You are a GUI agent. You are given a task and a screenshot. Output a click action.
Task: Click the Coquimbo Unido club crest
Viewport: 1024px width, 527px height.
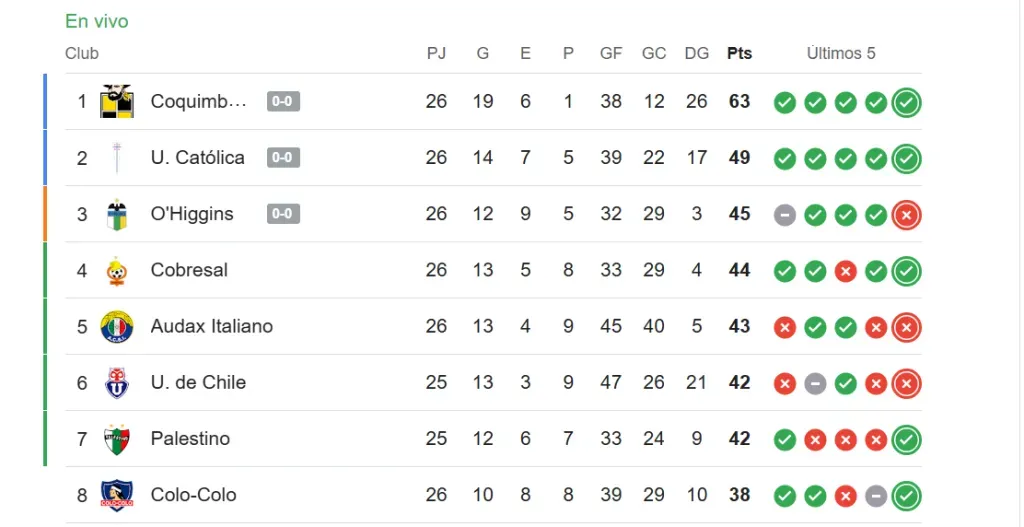point(117,101)
